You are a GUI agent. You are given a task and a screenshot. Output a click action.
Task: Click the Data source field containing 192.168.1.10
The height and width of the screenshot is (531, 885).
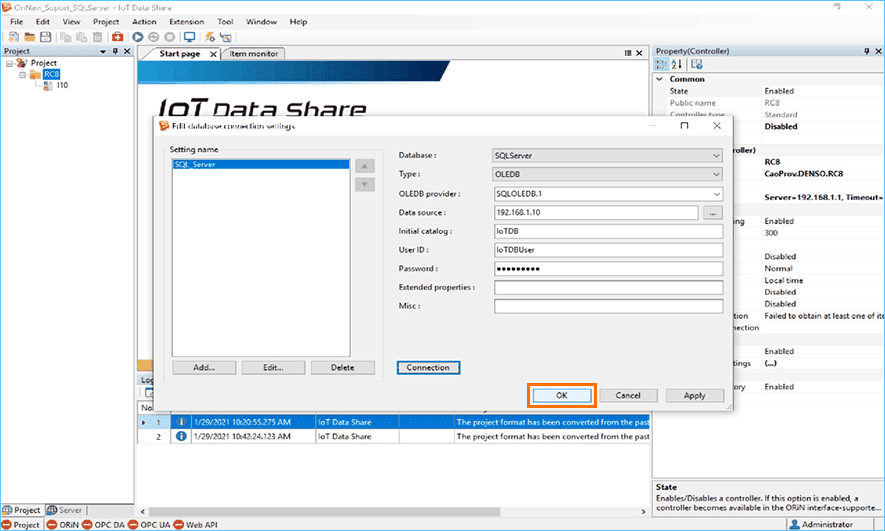(596, 213)
